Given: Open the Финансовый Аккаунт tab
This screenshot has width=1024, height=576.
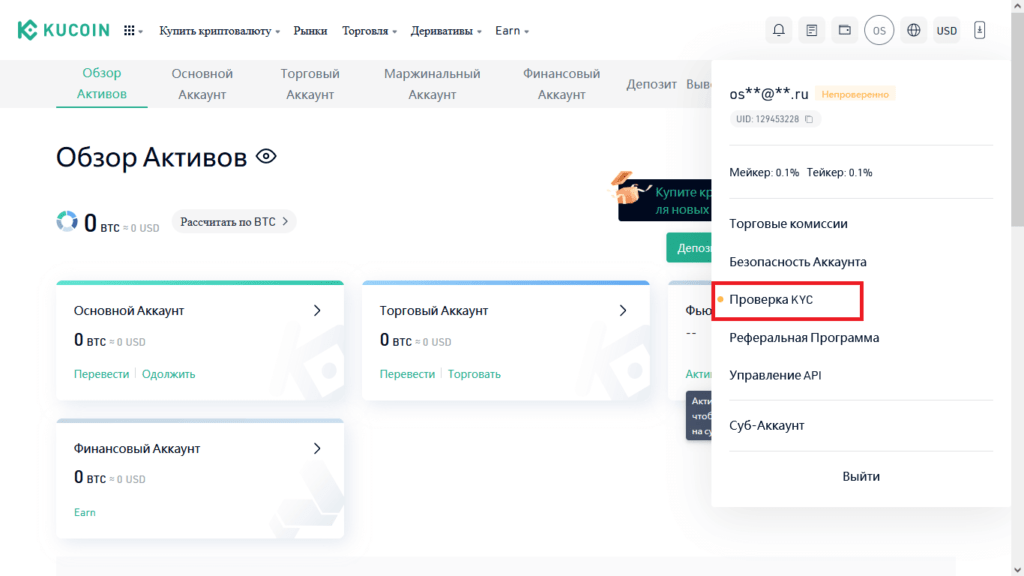Looking at the screenshot, I should click(560, 84).
